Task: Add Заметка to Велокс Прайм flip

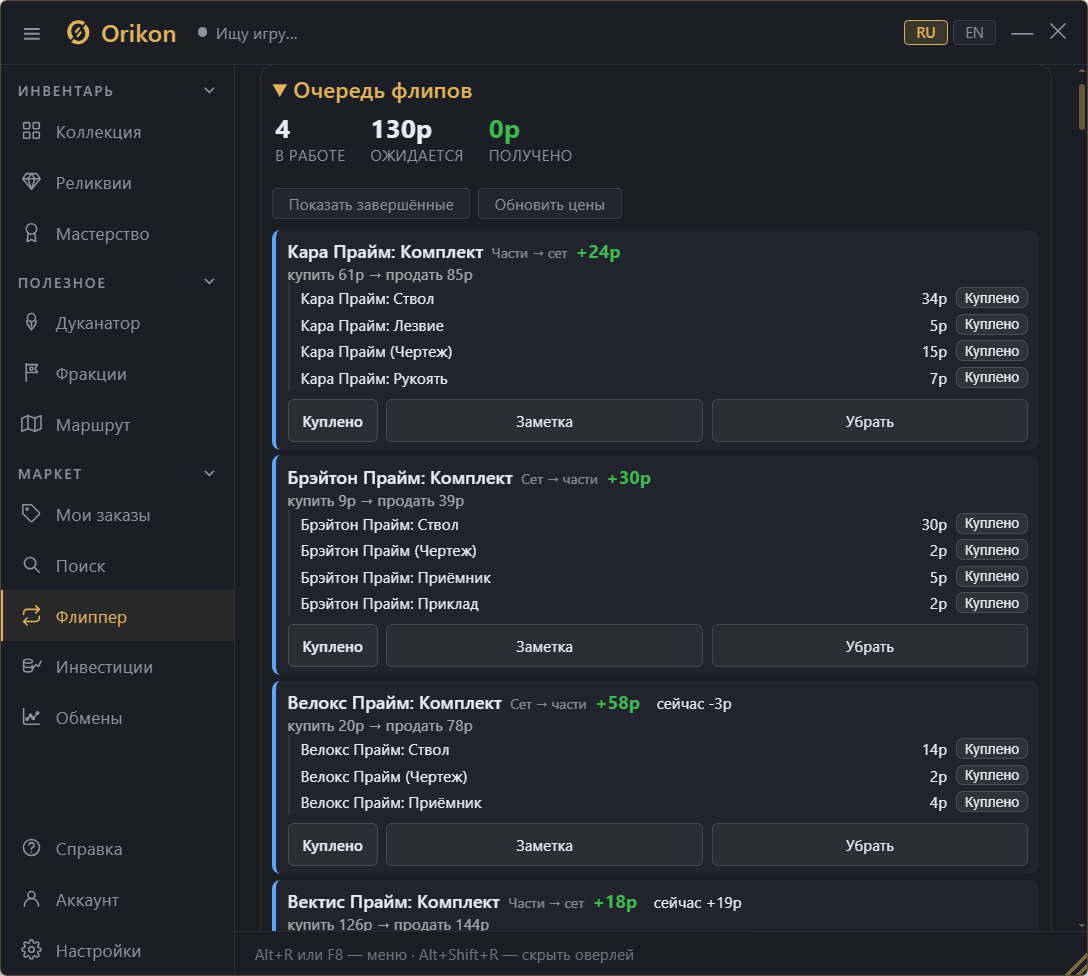Action: point(544,845)
